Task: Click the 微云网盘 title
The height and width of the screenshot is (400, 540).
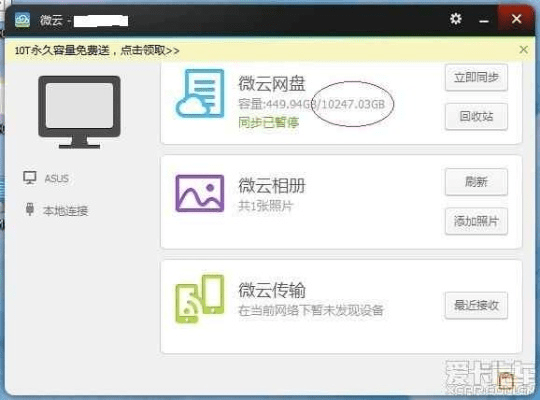Action: (272, 84)
